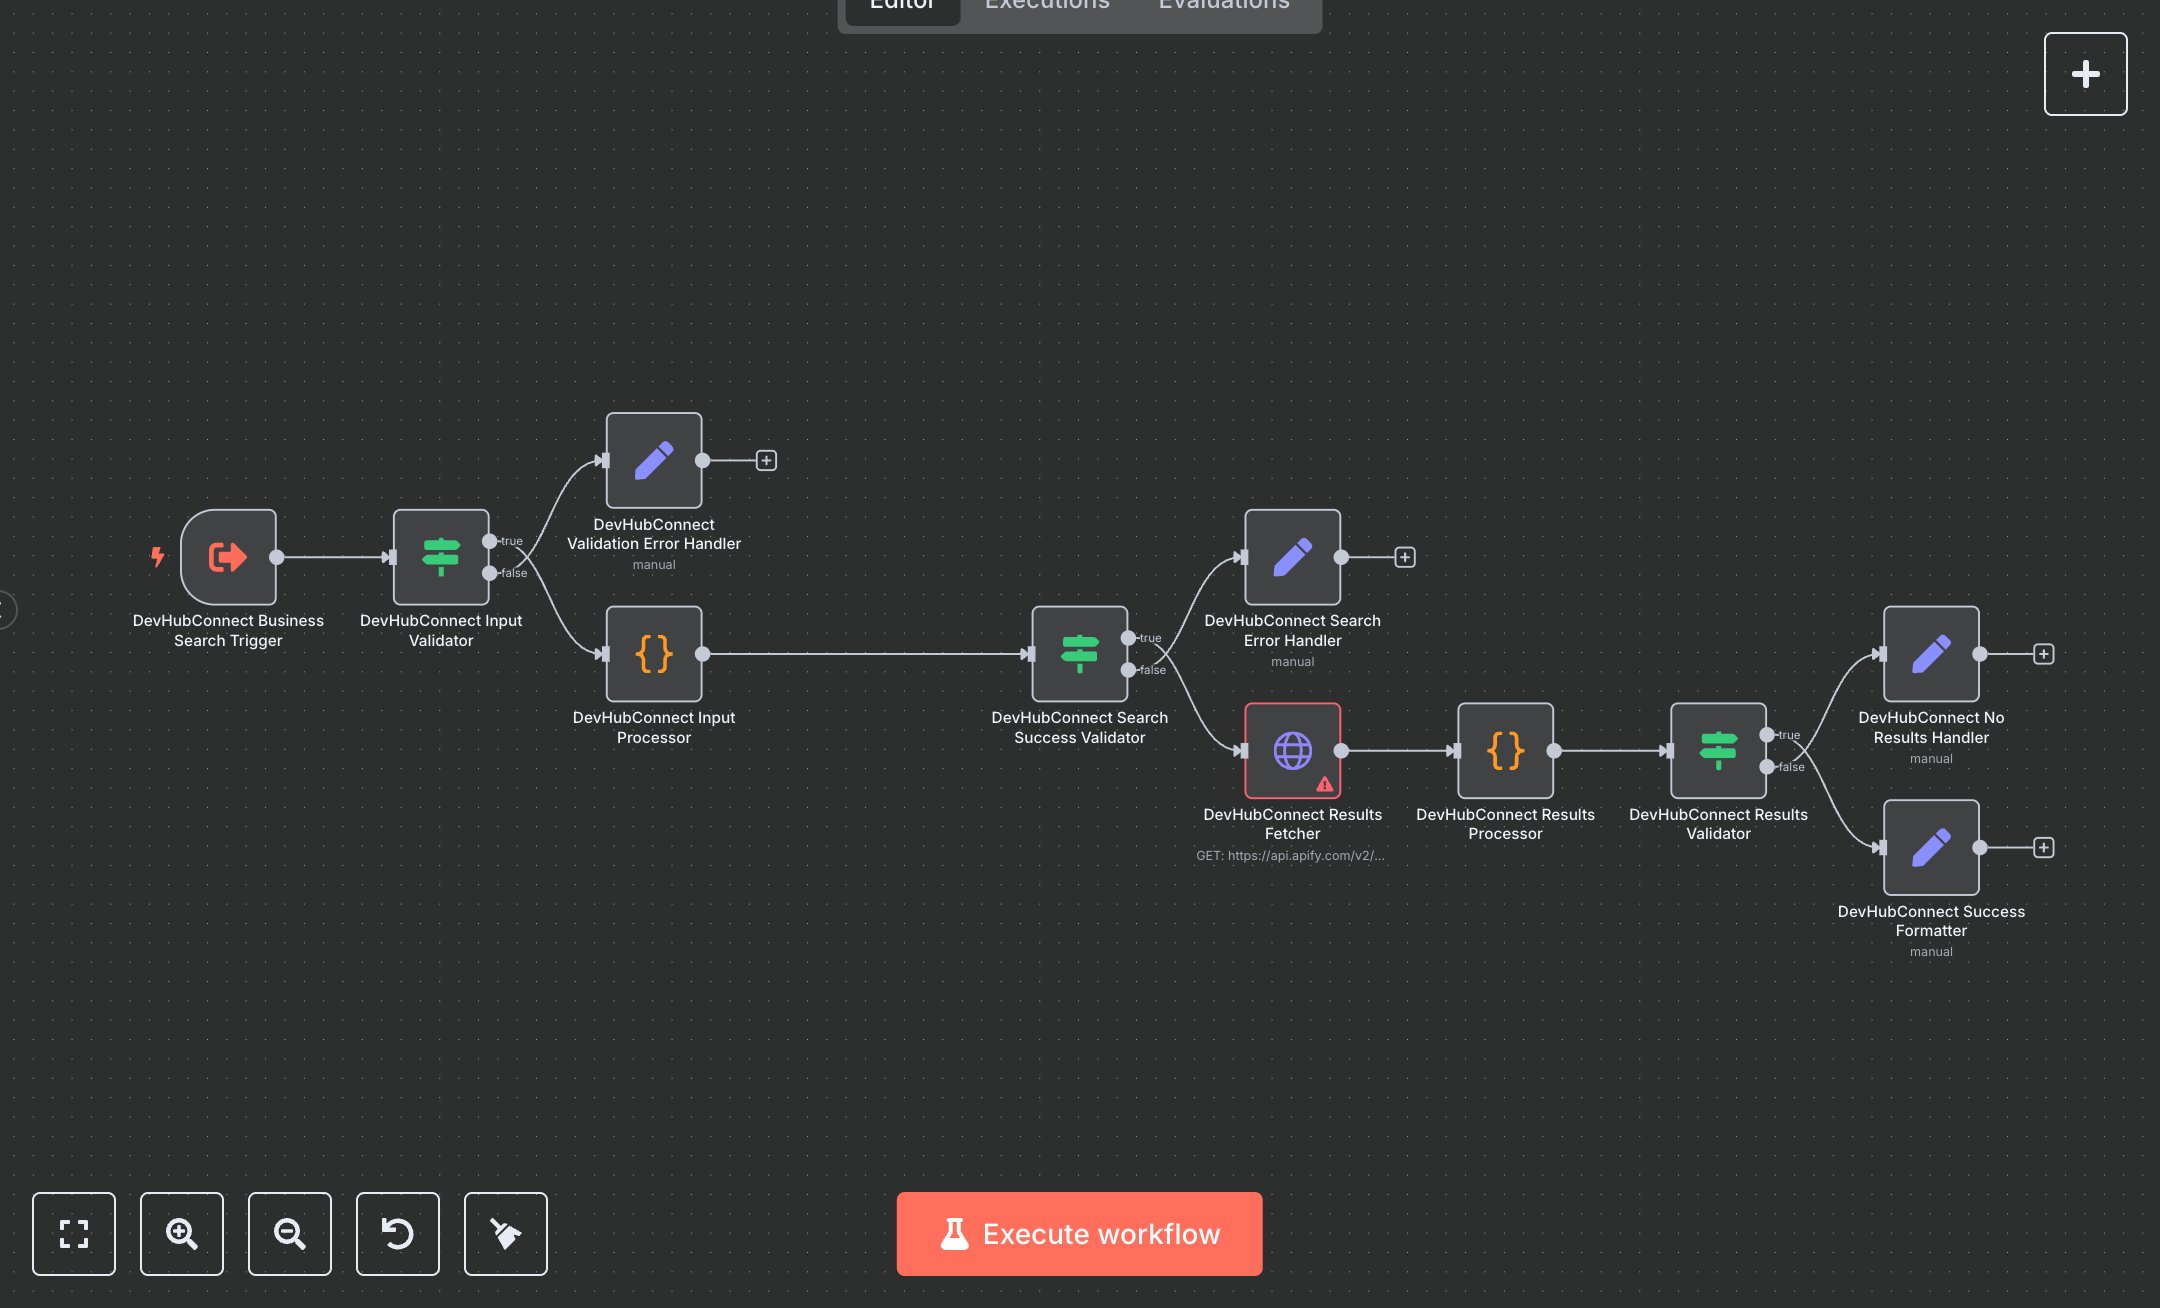2160x1308 pixels.
Task: Open the DevHubConnect Search Error Handler node
Action: click(1292, 557)
